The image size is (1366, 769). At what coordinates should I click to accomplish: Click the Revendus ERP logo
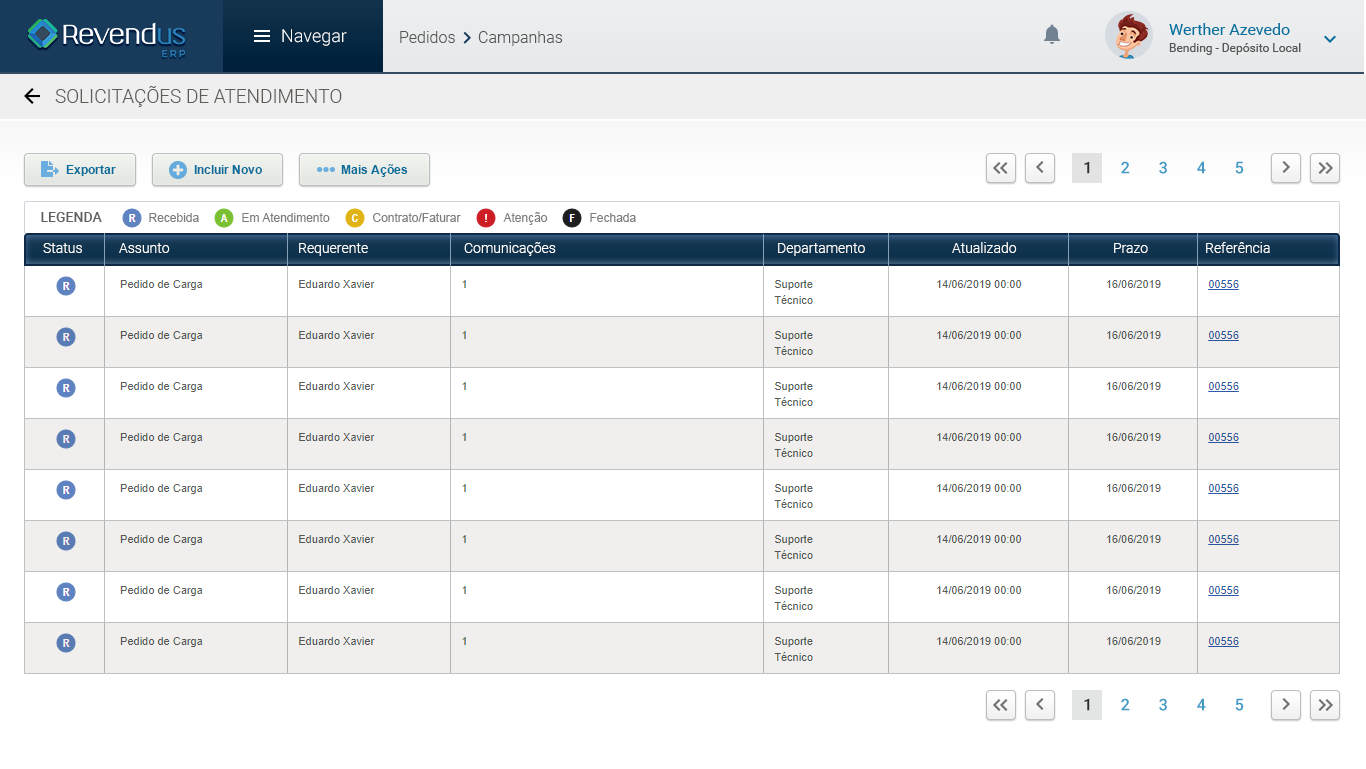108,36
